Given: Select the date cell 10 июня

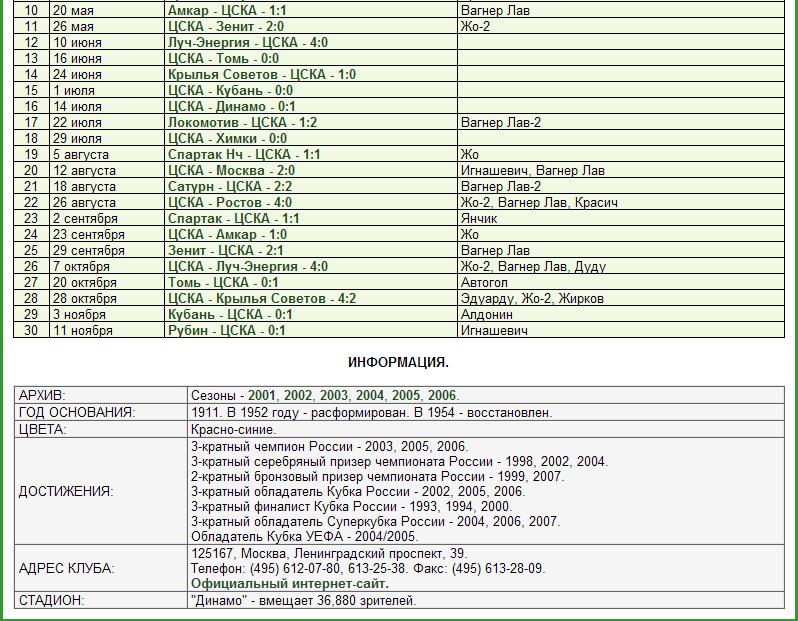Looking at the screenshot, I should coord(107,43).
